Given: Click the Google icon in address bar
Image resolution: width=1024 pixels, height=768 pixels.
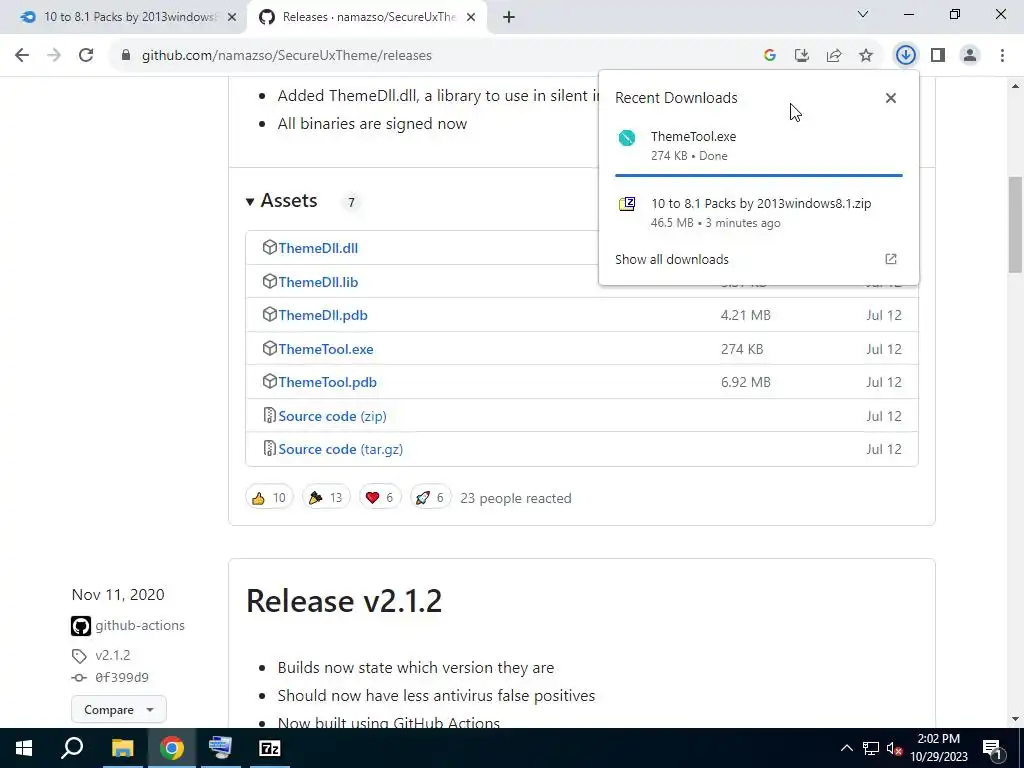Looking at the screenshot, I should point(770,56).
